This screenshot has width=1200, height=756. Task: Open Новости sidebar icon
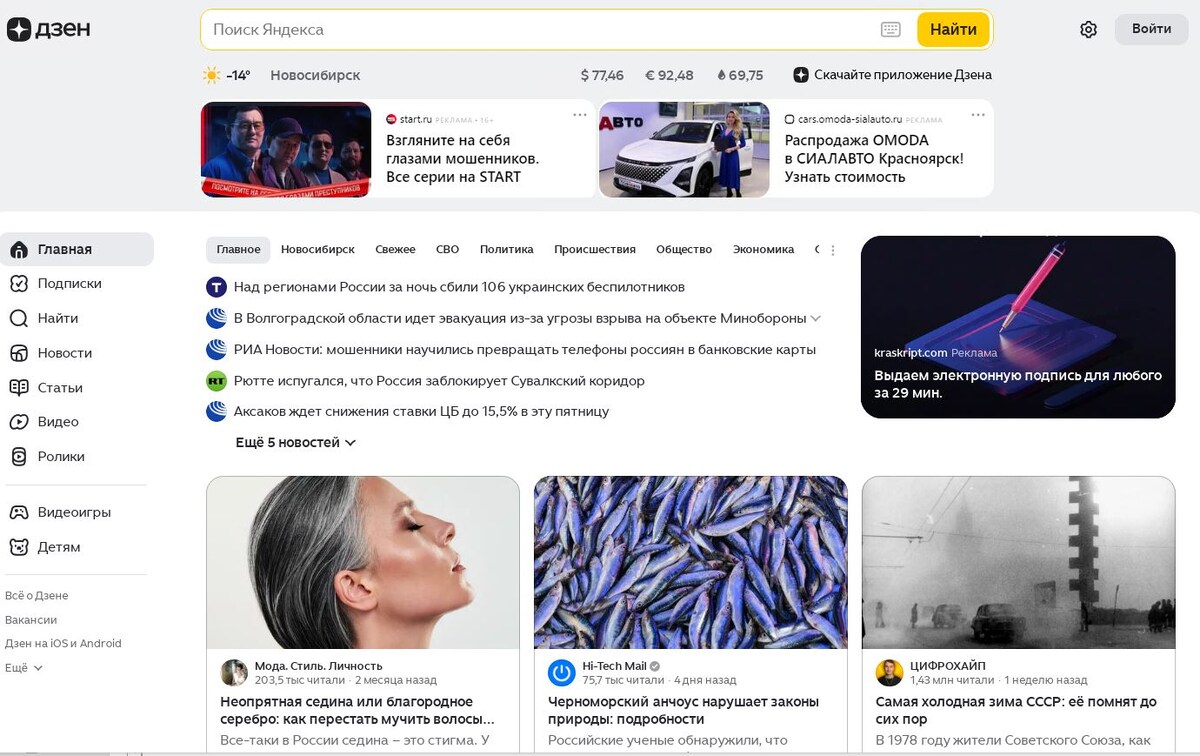19,353
